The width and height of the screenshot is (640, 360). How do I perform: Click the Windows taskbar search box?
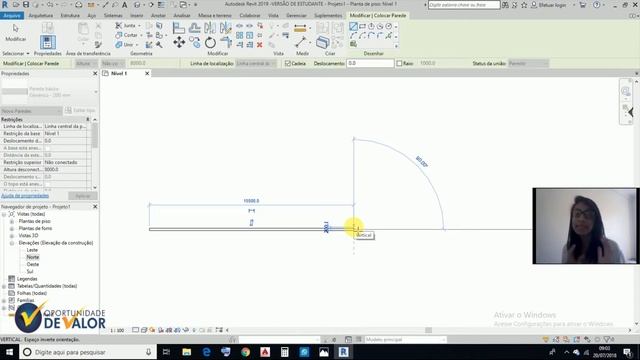88,352
